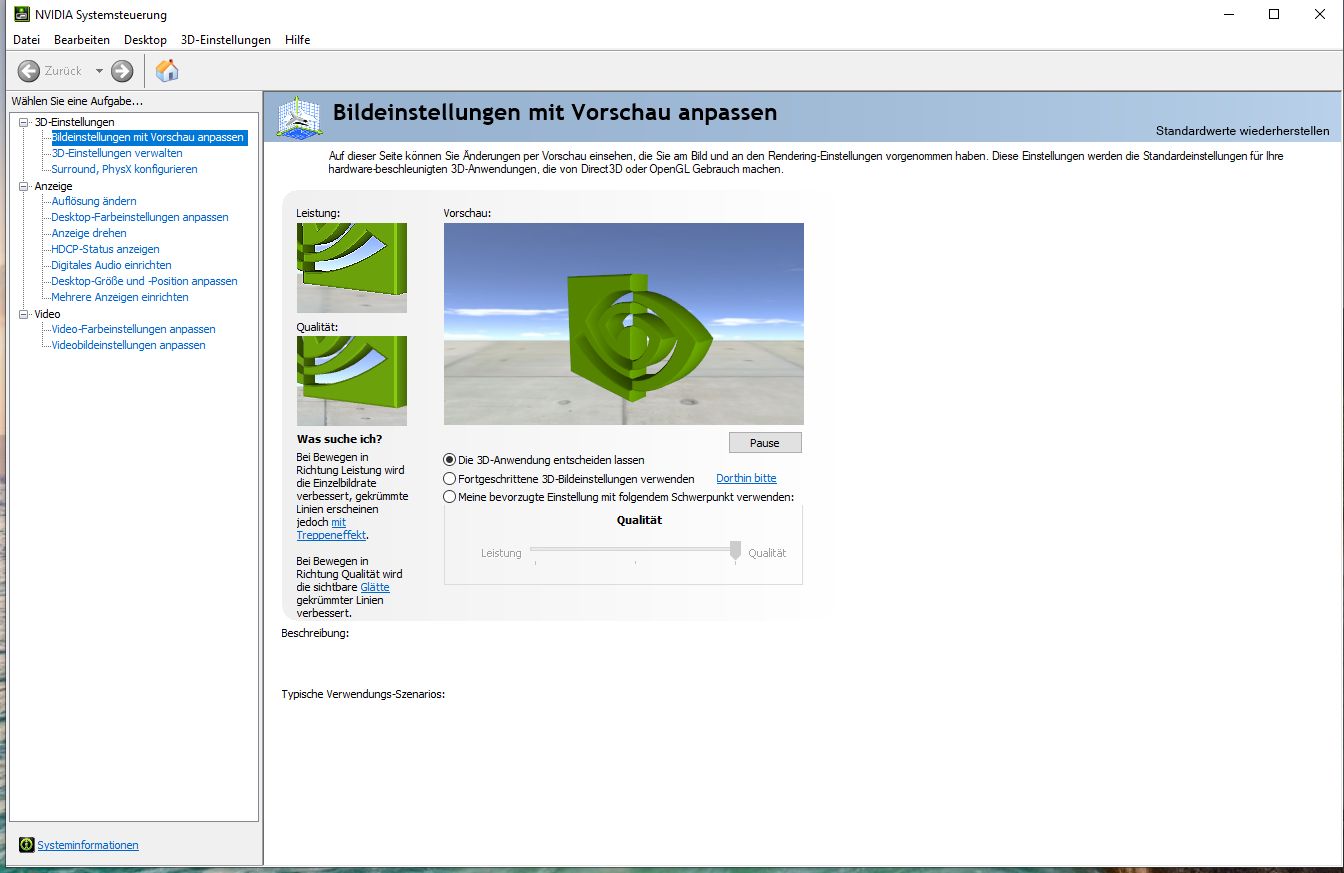
Task: Click the Systeminformationen icon
Action: click(x=26, y=845)
